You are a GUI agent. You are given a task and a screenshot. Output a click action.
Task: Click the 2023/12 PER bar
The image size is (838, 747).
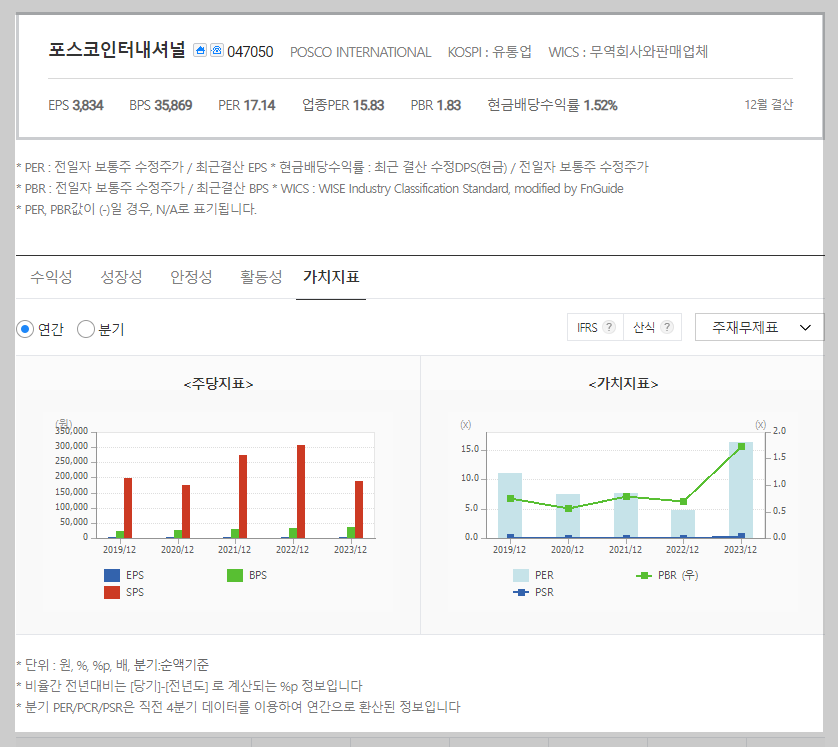tap(741, 490)
